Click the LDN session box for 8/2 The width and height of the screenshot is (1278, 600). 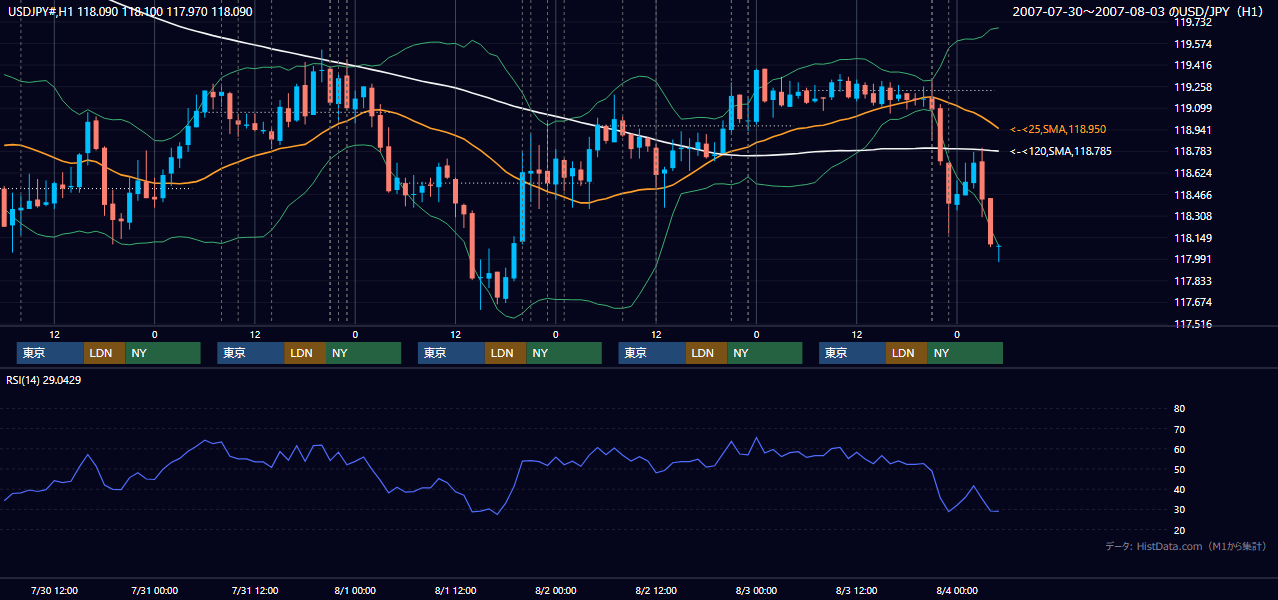click(x=706, y=353)
